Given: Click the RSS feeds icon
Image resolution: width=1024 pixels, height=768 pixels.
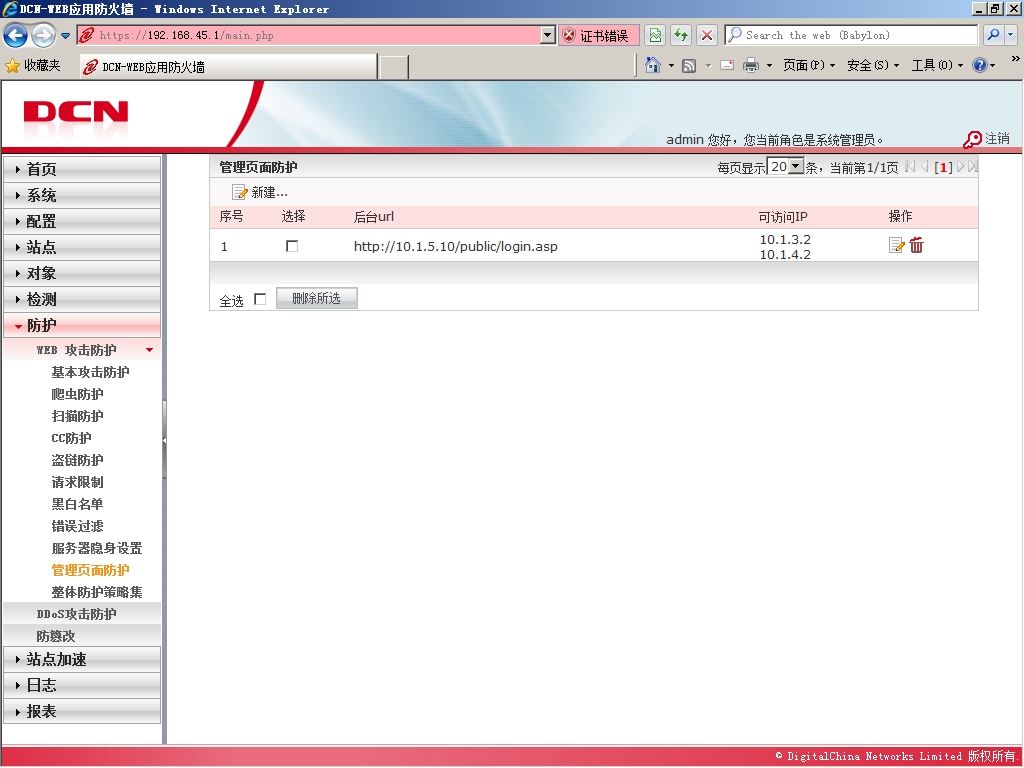Looking at the screenshot, I should [x=688, y=65].
